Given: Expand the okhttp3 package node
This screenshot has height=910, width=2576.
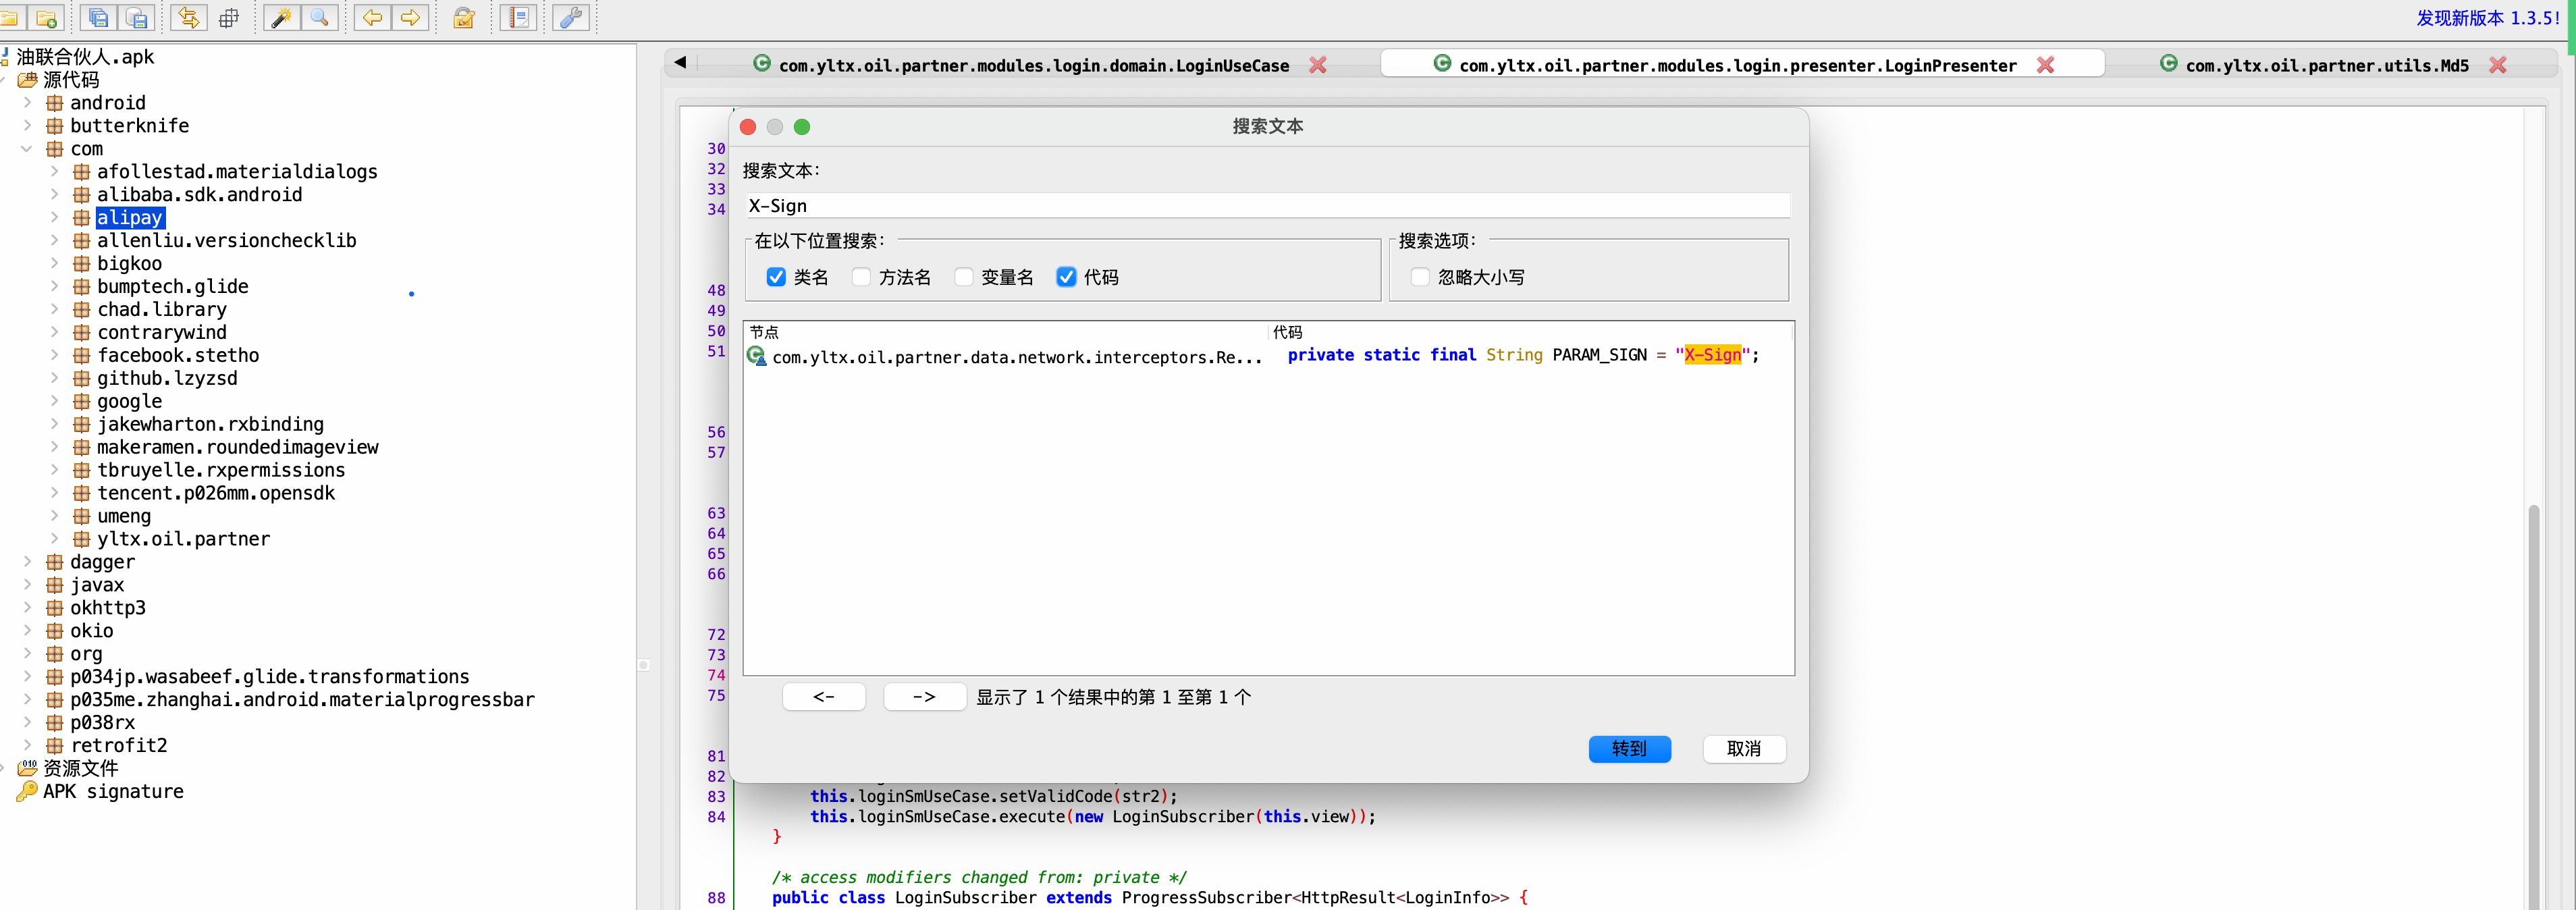Looking at the screenshot, I should pyautogui.click(x=27, y=607).
